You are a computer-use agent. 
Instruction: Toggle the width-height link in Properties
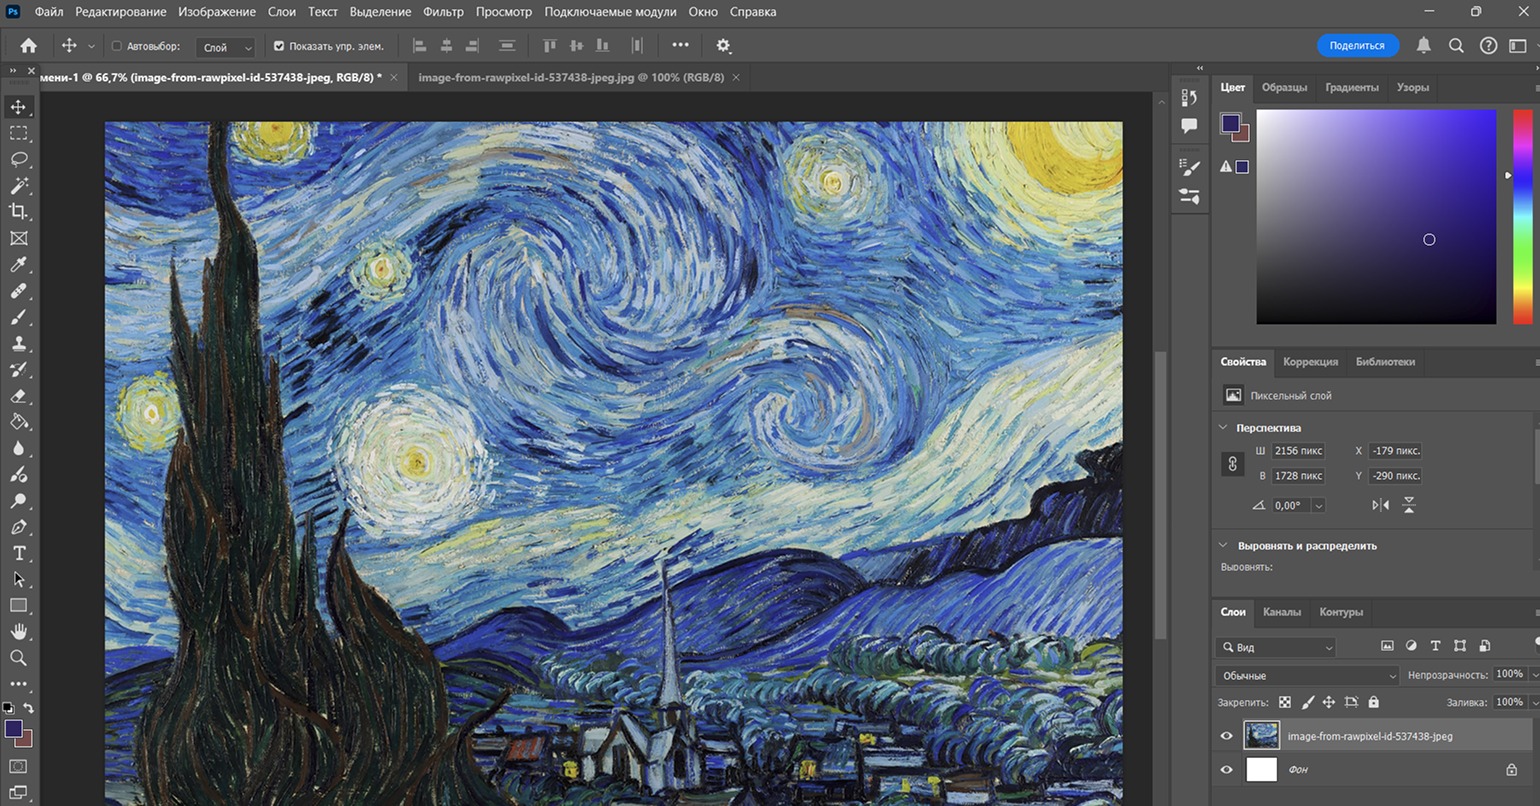[1232, 463]
